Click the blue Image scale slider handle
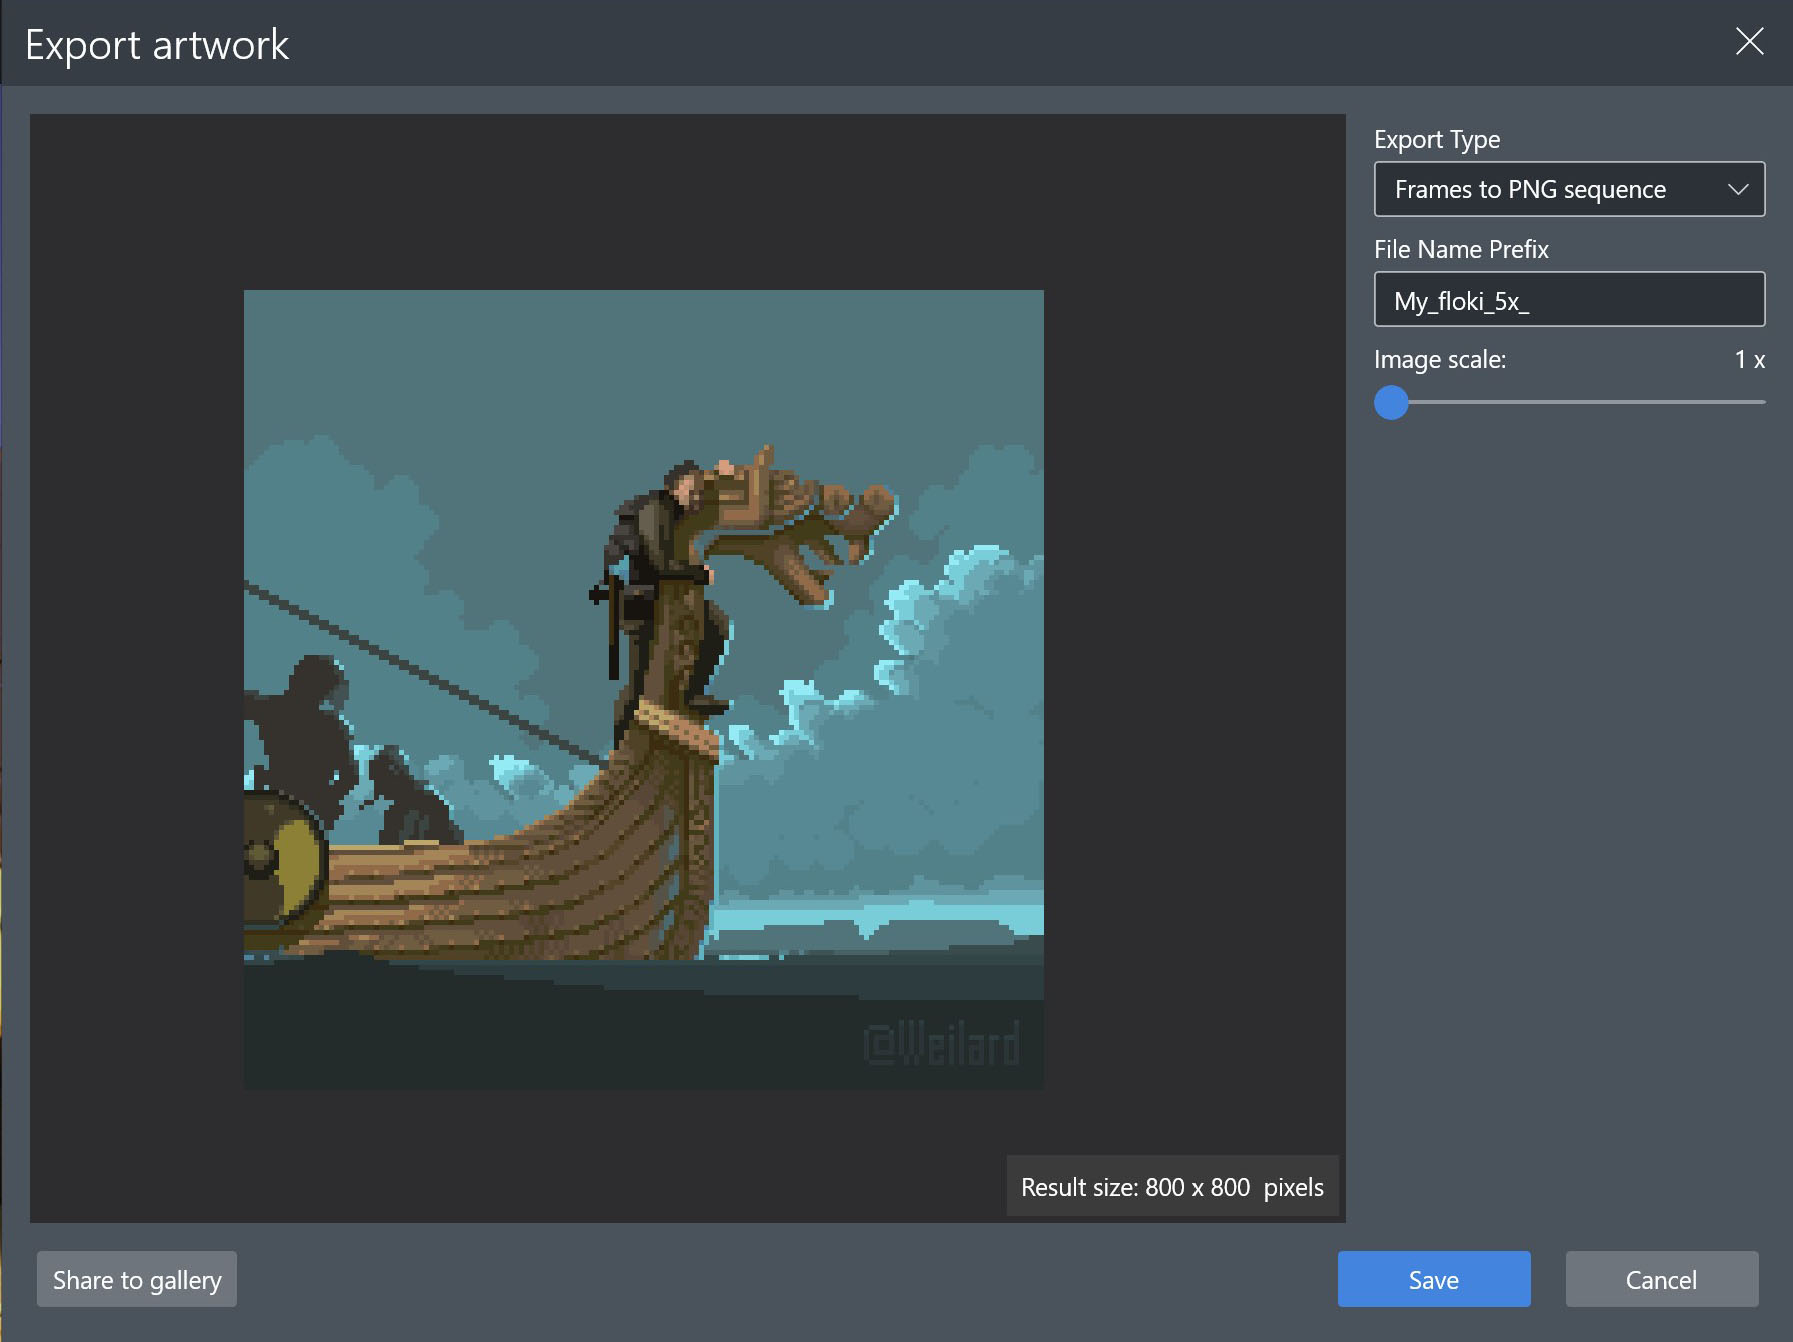This screenshot has height=1342, width=1793. coord(1391,402)
